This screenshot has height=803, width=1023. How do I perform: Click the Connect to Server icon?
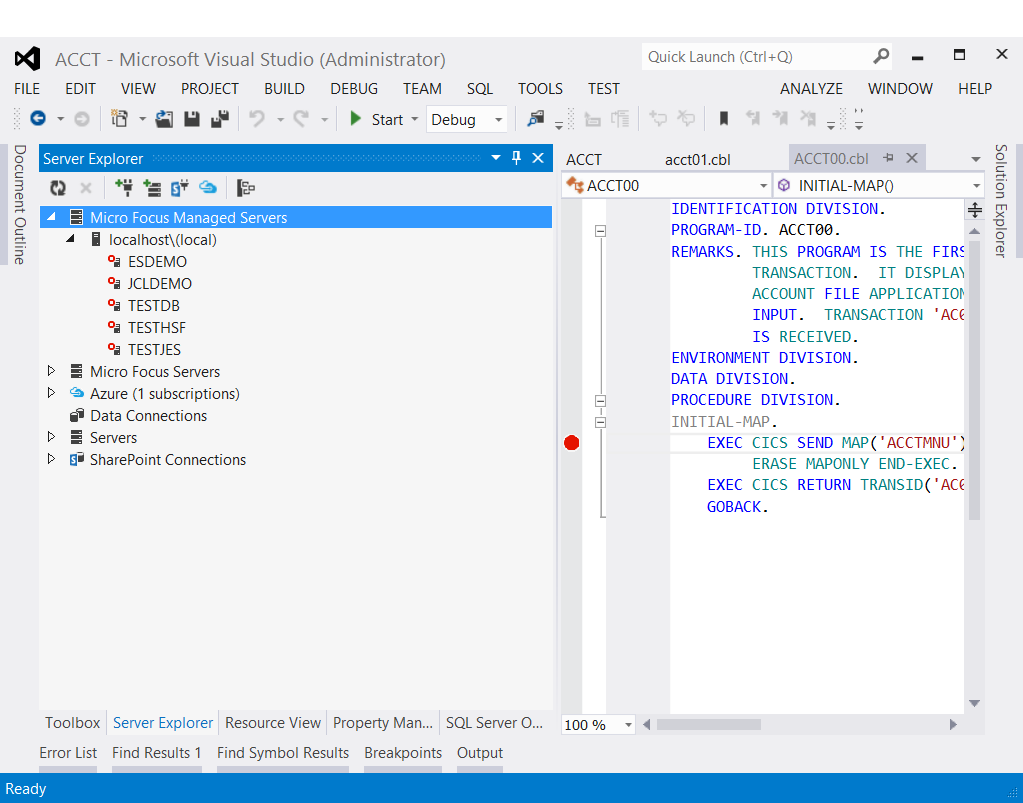click(x=152, y=187)
